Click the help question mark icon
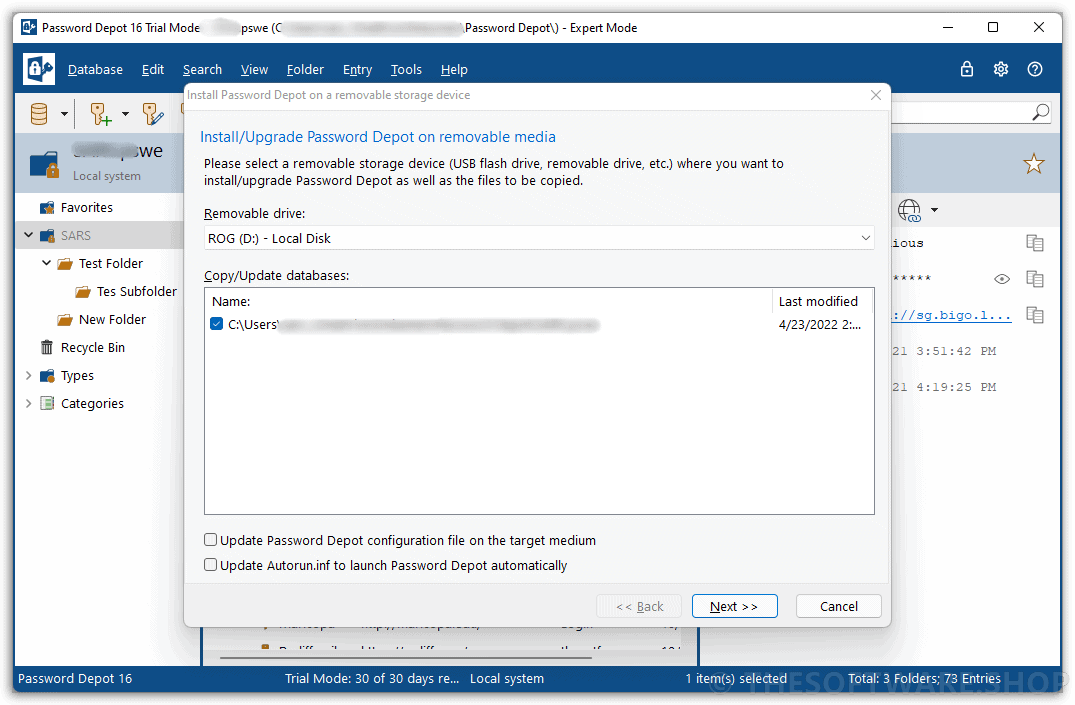The width and height of the screenshot is (1075, 705). (x=1035, y=69)
